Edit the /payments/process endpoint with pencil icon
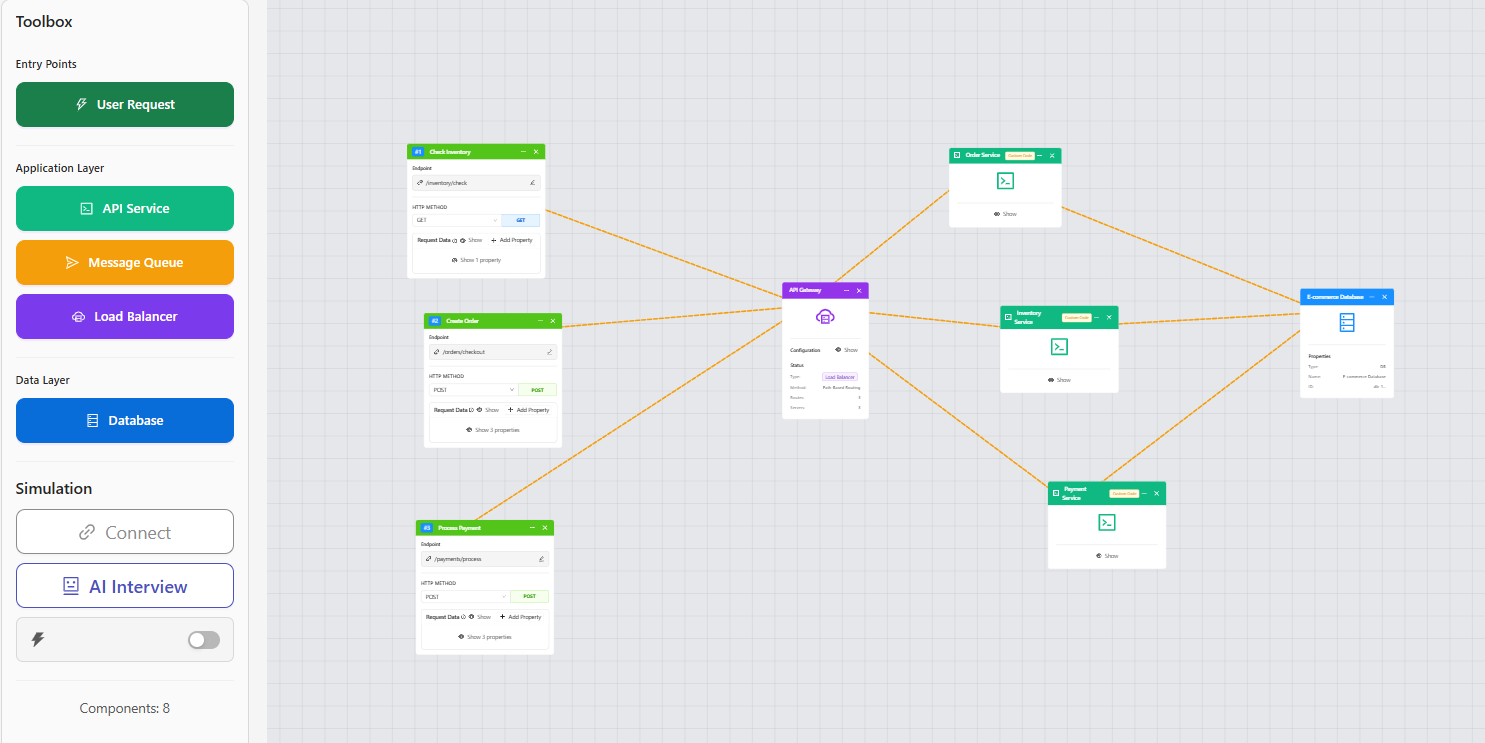 (x=541, y=559)
